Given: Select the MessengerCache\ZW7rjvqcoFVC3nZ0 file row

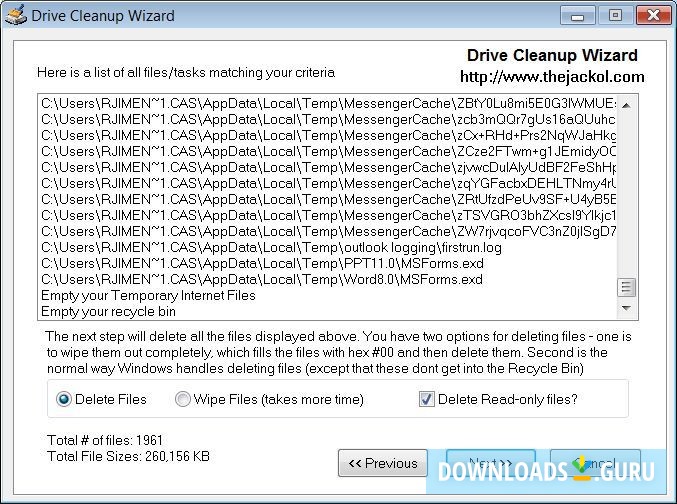Looking at the screenshot, I should click(x=328, y=231).
